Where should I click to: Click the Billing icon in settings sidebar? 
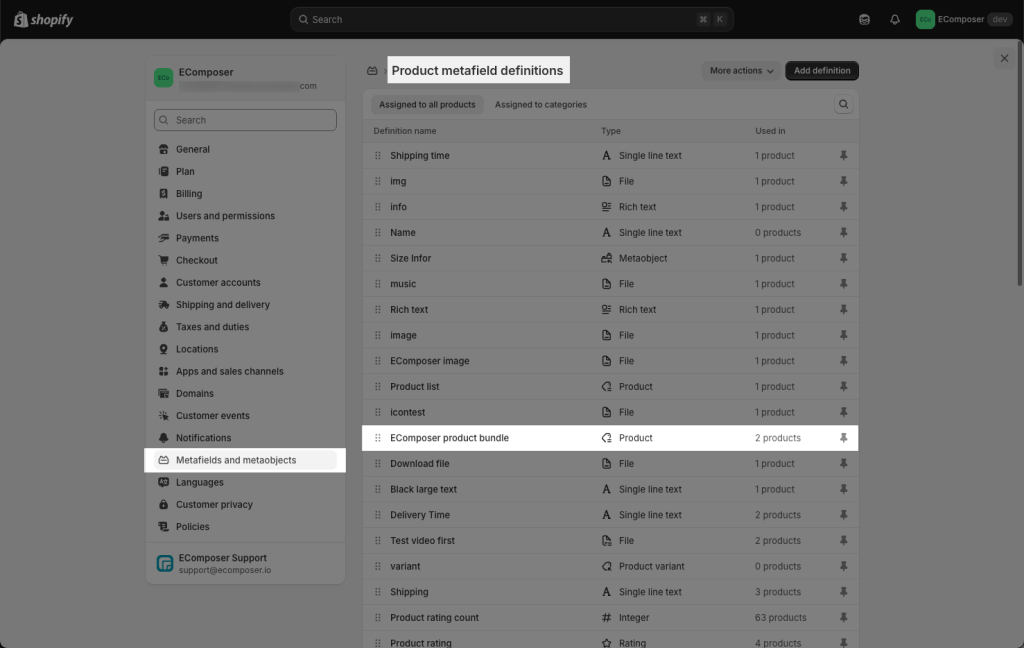pyautogui.click(x=164, y=194)
